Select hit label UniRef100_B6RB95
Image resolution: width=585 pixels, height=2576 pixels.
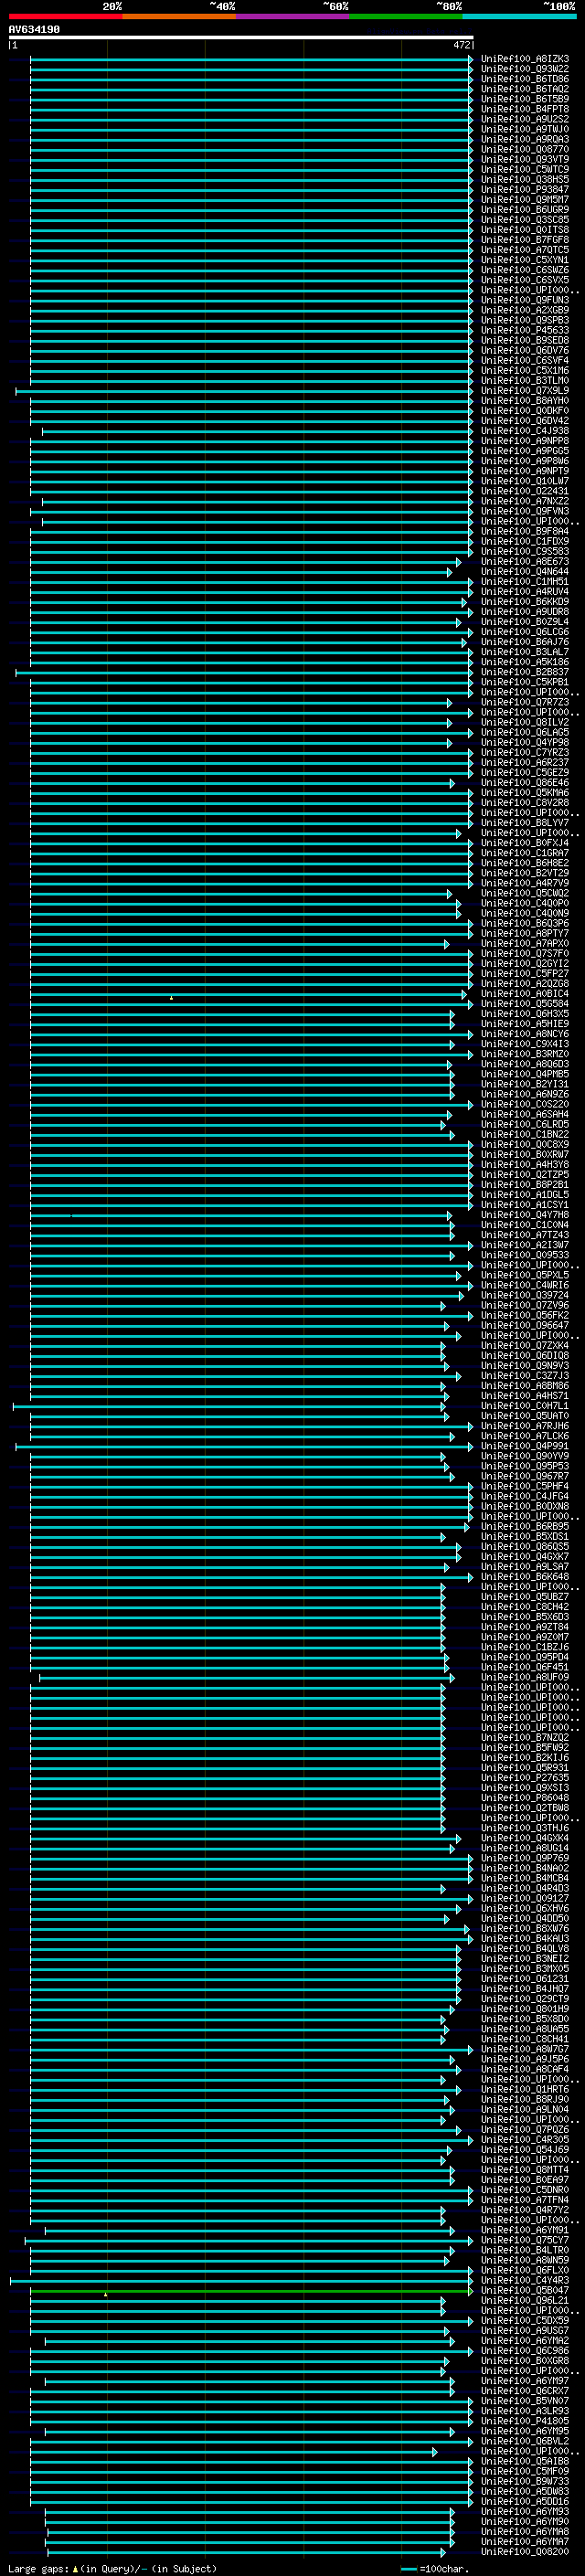click(x=525, y=1526)
